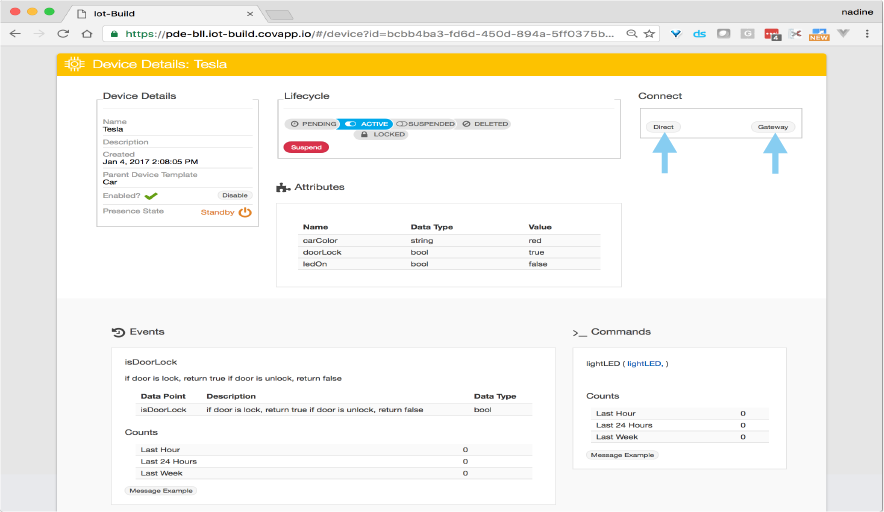Click the green Enabled checkmark

pos(151,196)
